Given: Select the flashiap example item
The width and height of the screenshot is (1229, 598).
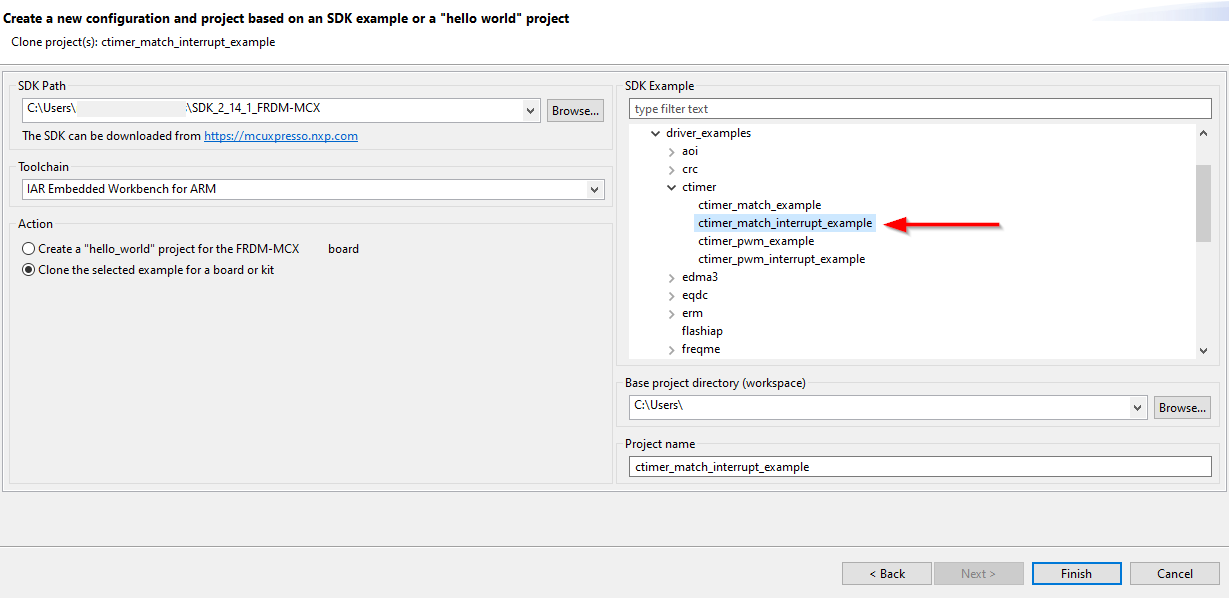Looking at the screenshot, I should click(x=702, y=331).
